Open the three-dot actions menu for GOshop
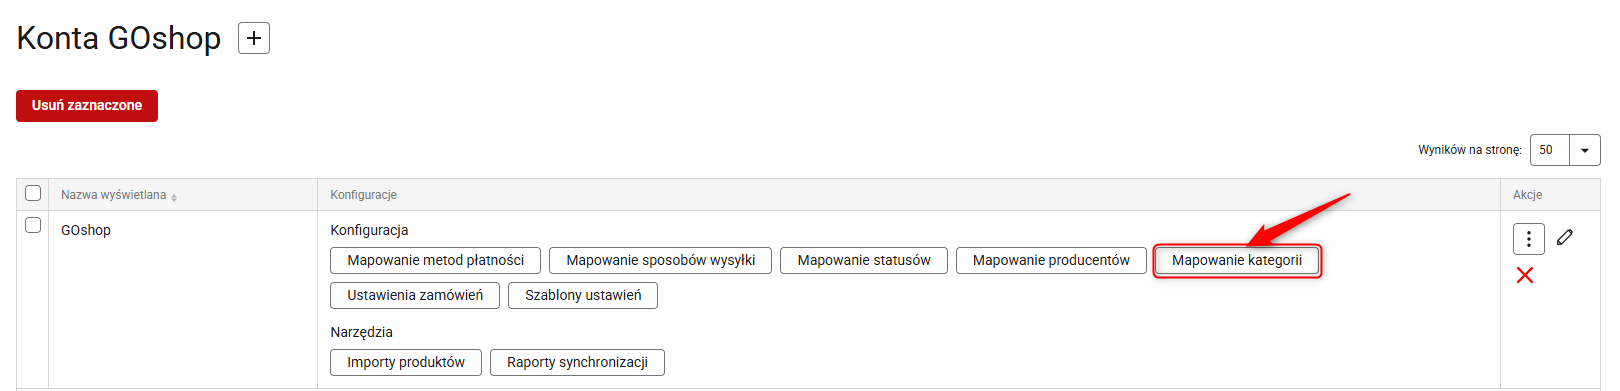Viewport: 1620px width, 391px height. 1528,239
